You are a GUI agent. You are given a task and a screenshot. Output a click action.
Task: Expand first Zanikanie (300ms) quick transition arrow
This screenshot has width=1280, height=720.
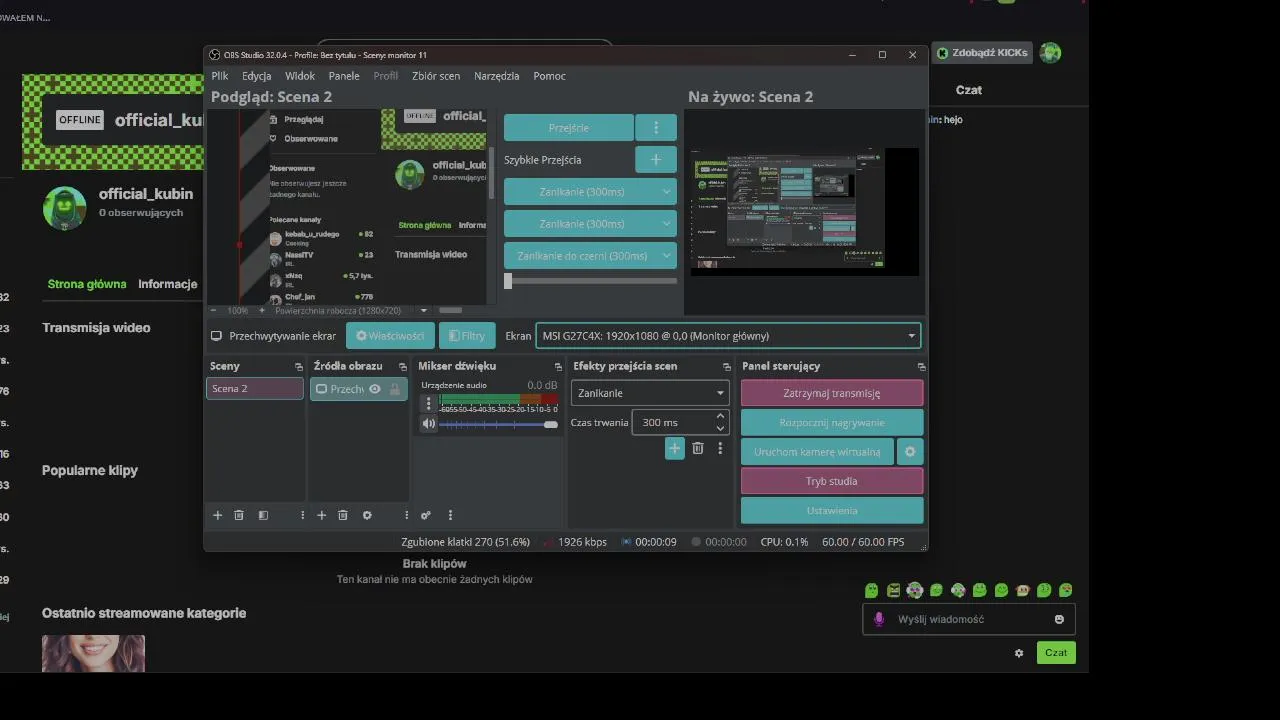tap(666, 192)
